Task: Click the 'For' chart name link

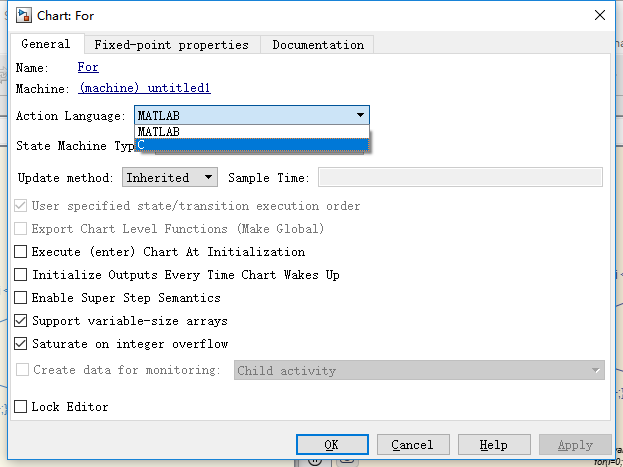Action: 88,68
